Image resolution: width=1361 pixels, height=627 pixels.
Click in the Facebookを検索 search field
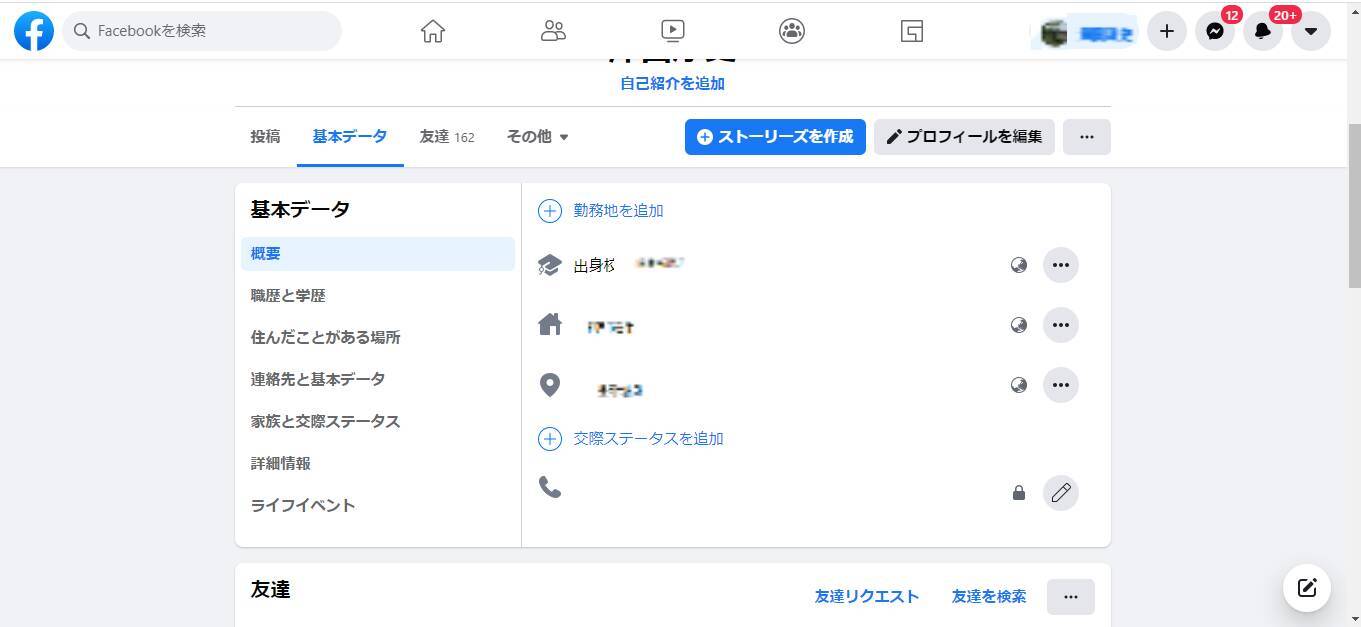[210, 31]
